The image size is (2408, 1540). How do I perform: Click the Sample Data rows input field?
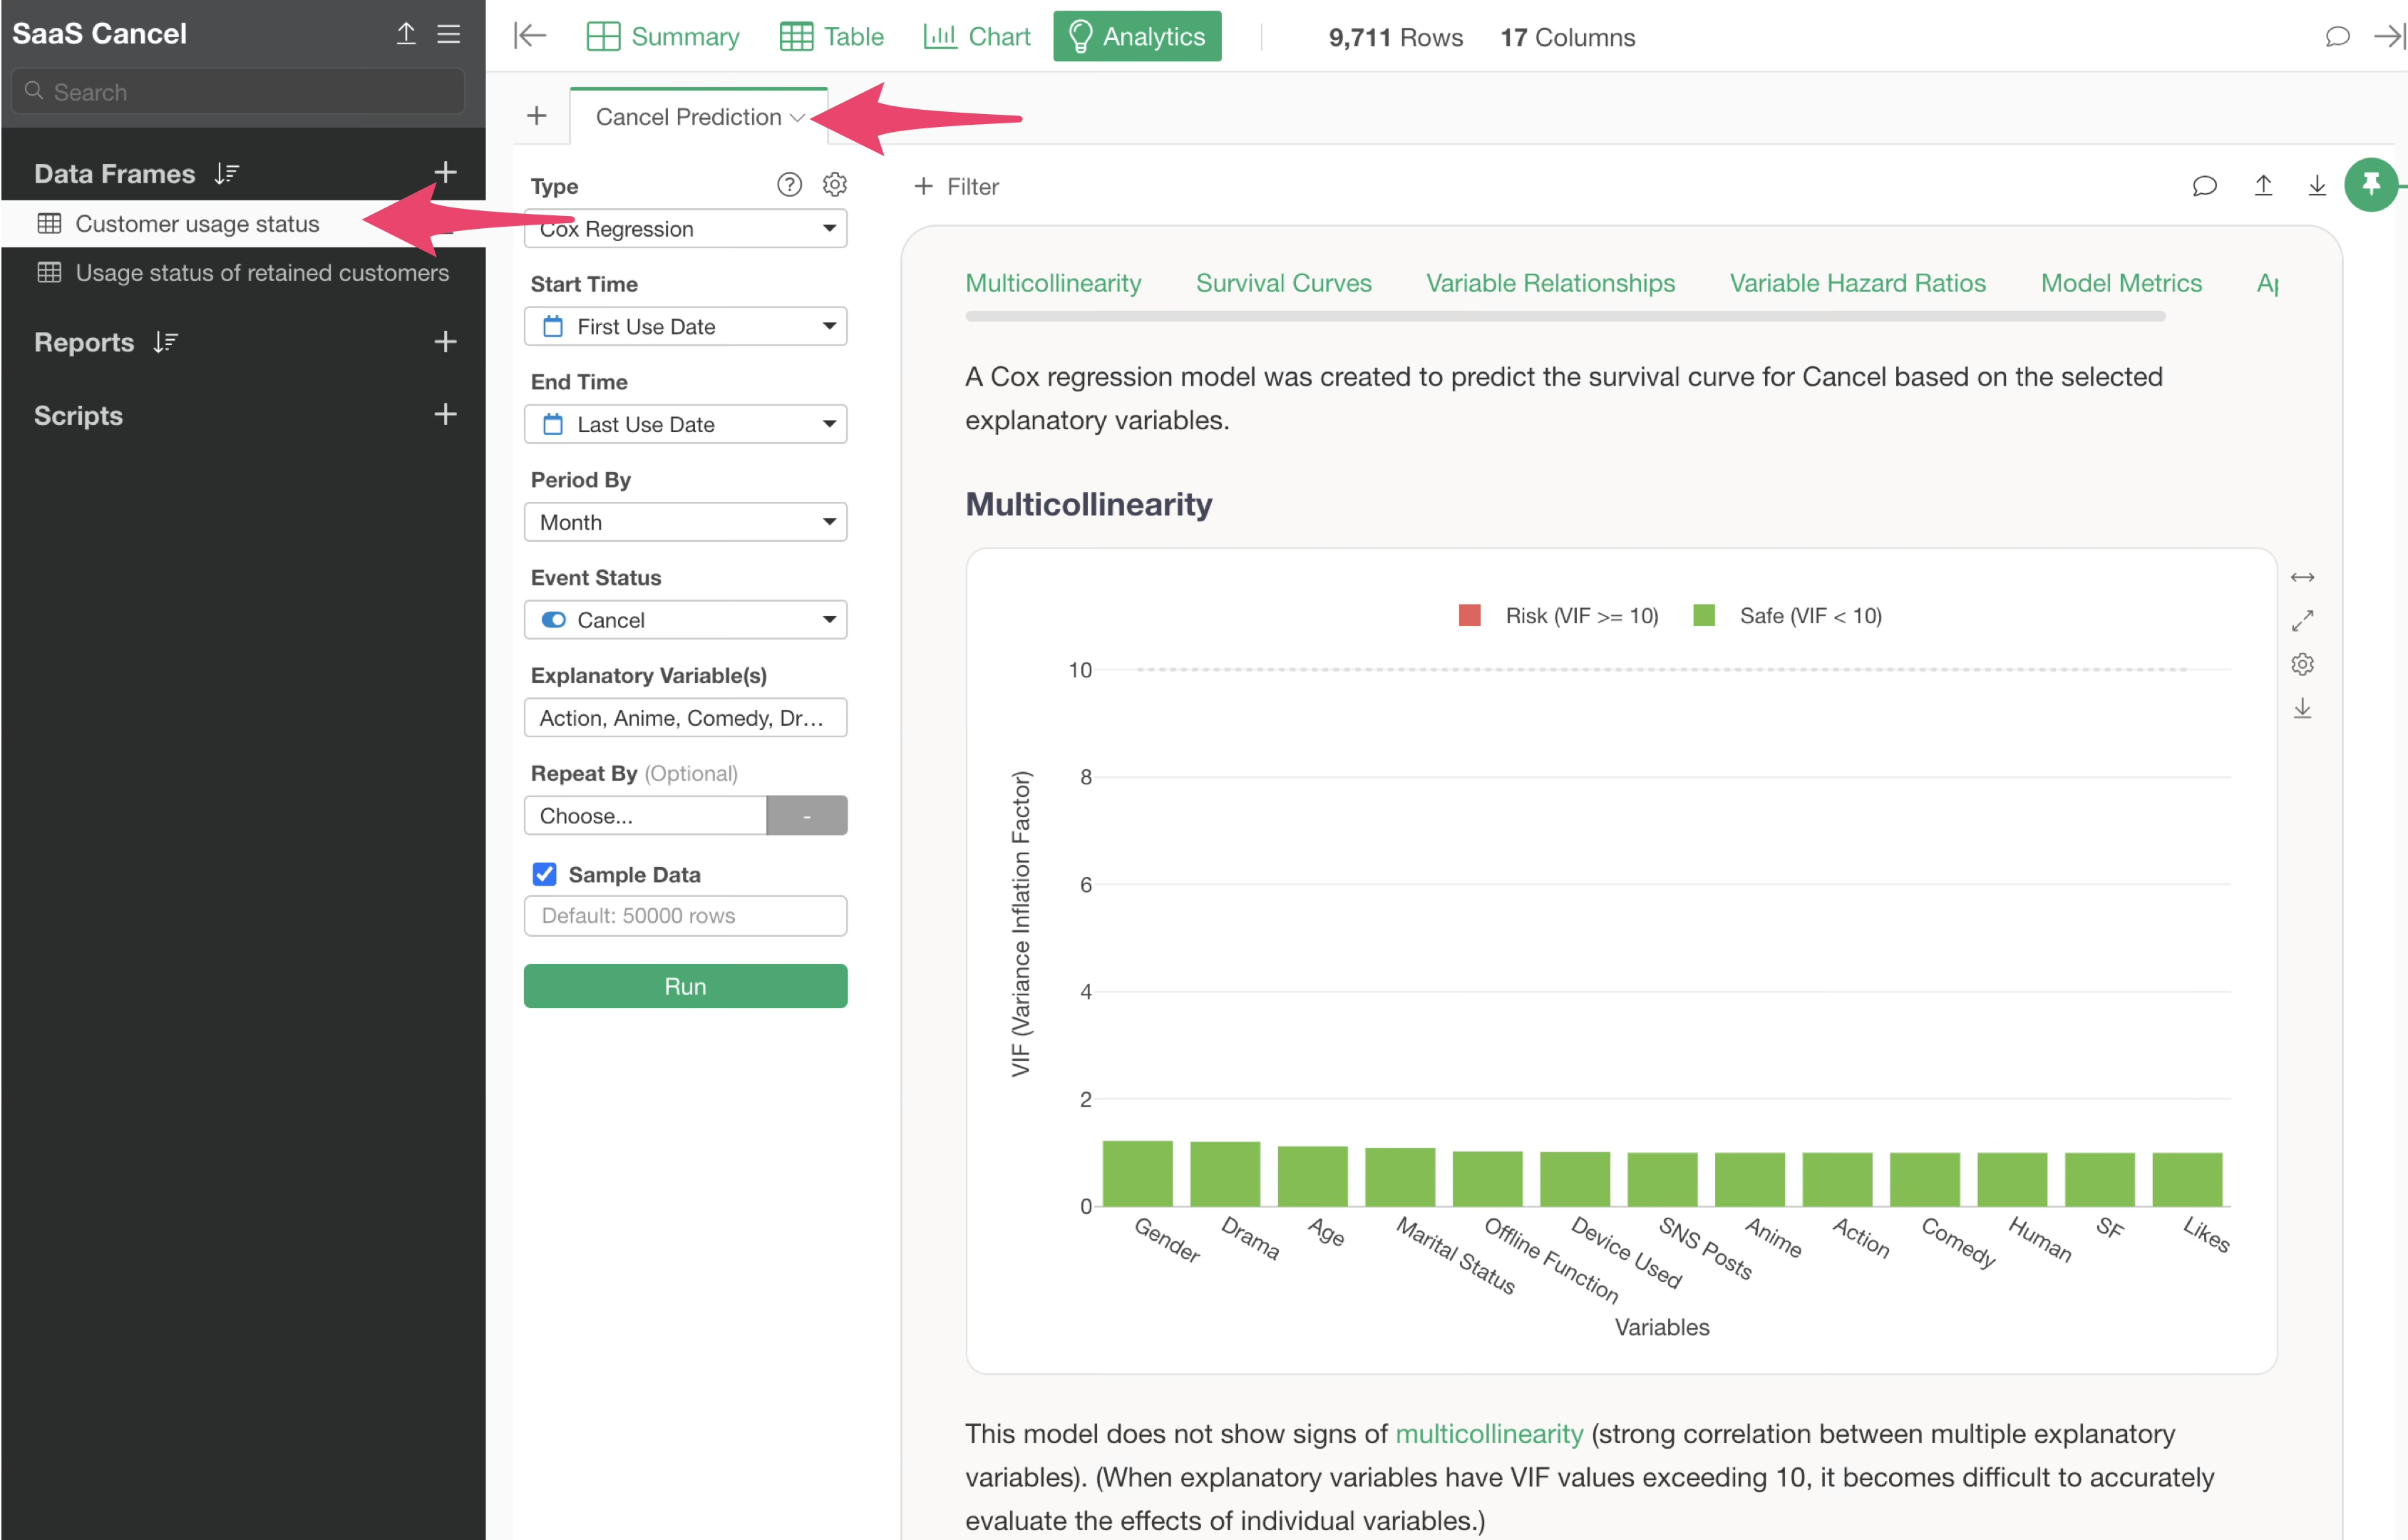[x=685, y=915]
